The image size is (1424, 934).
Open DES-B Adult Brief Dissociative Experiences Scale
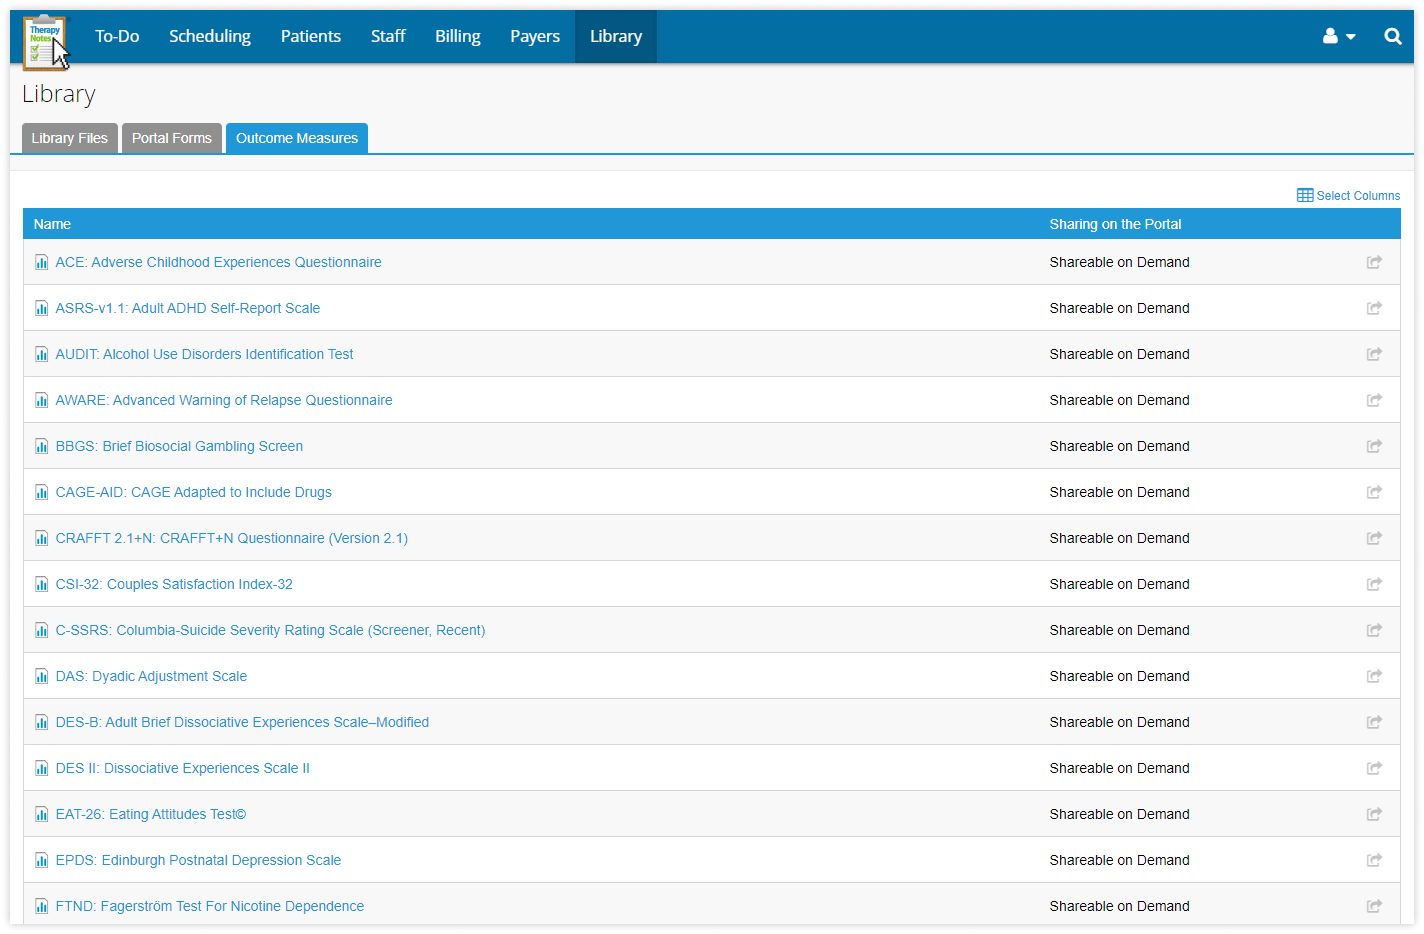[242, 722]
